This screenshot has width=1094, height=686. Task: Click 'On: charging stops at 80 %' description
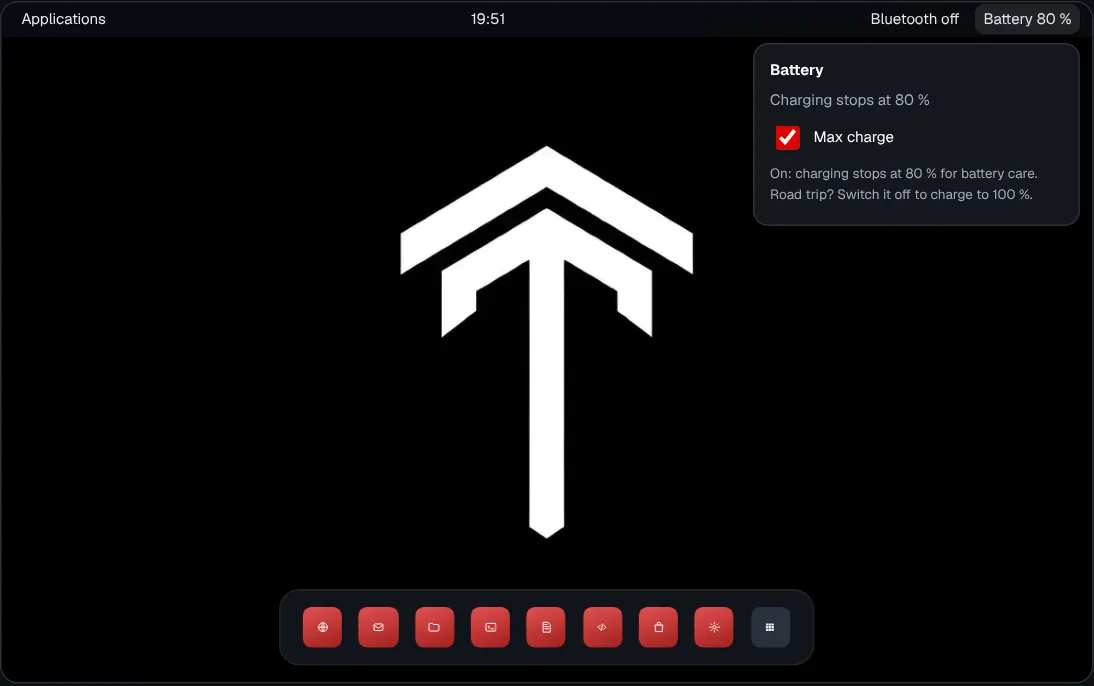904,173
